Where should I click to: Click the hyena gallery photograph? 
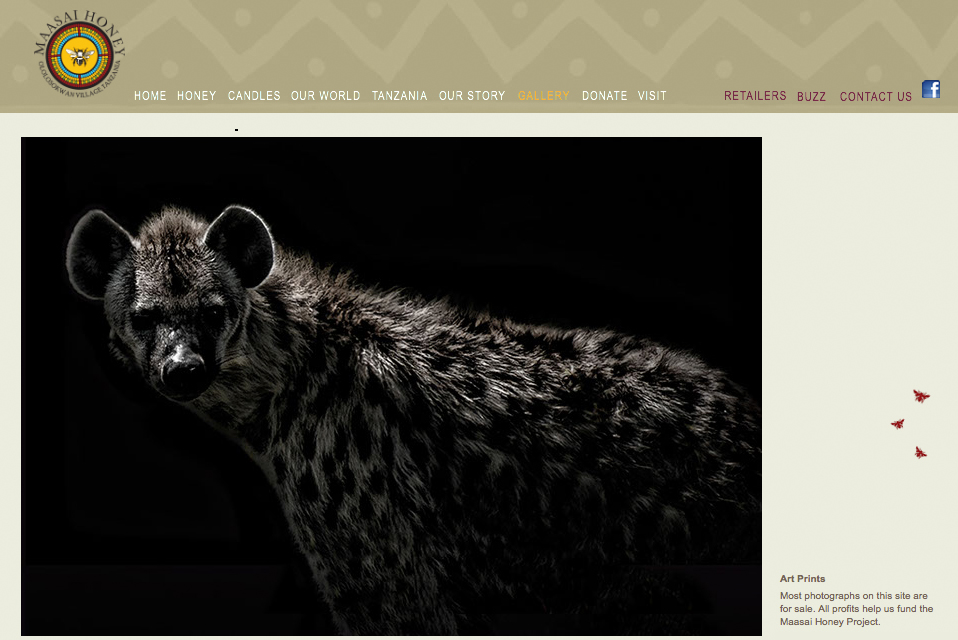click(391, 386)
